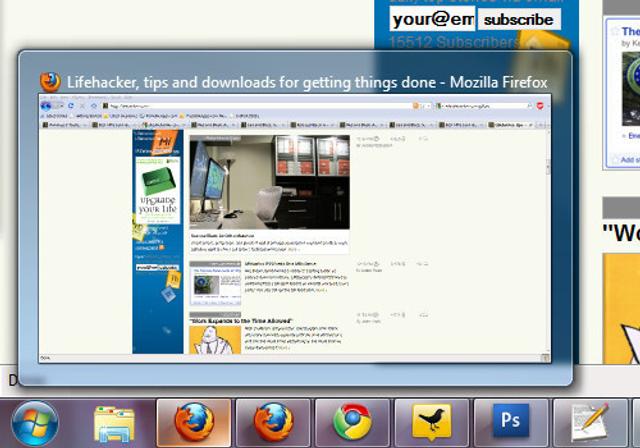Click the Lifehacker Firefox preview thumbnail
Image resolution: width=640 pixels, height=448 pixels.
tap(295, 228)
